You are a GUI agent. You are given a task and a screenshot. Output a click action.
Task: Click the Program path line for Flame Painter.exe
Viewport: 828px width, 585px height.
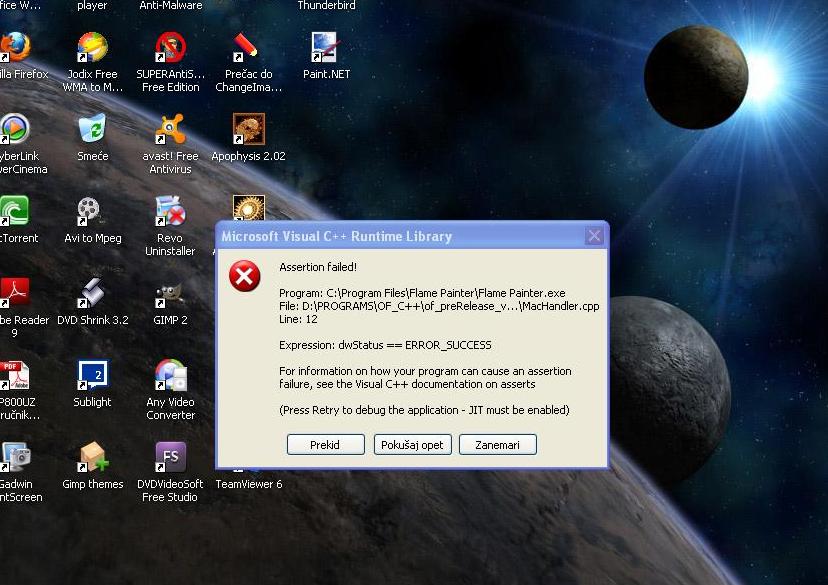(x=422, y=293)
